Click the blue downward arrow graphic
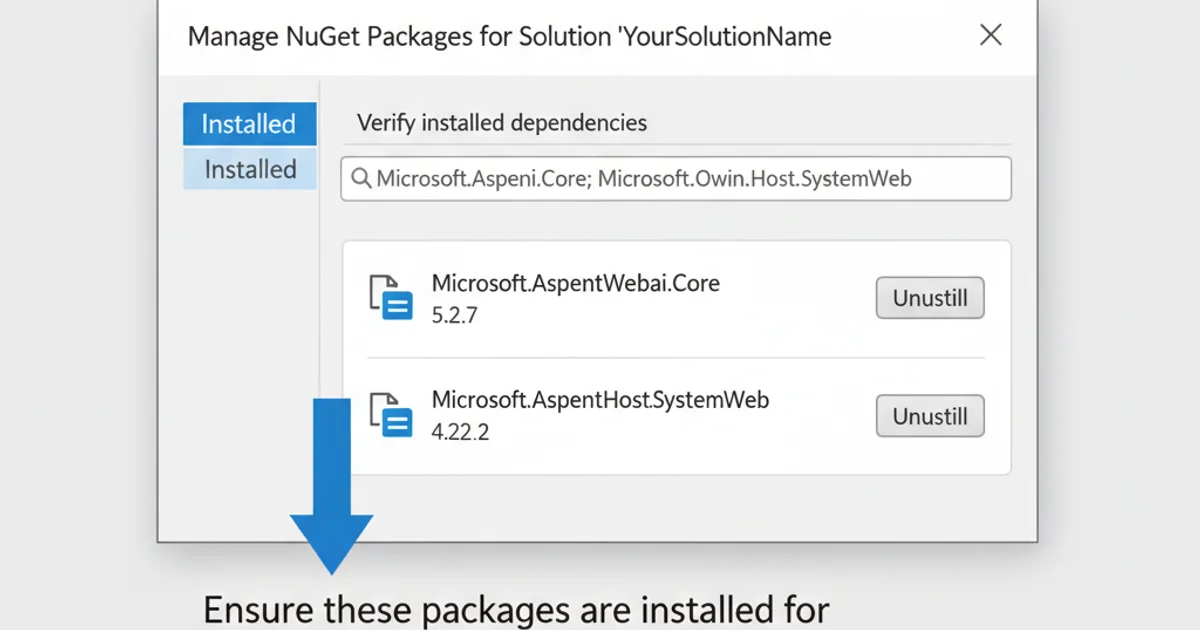This screenshot has height=630, width=1200. (x=330, y=480)
